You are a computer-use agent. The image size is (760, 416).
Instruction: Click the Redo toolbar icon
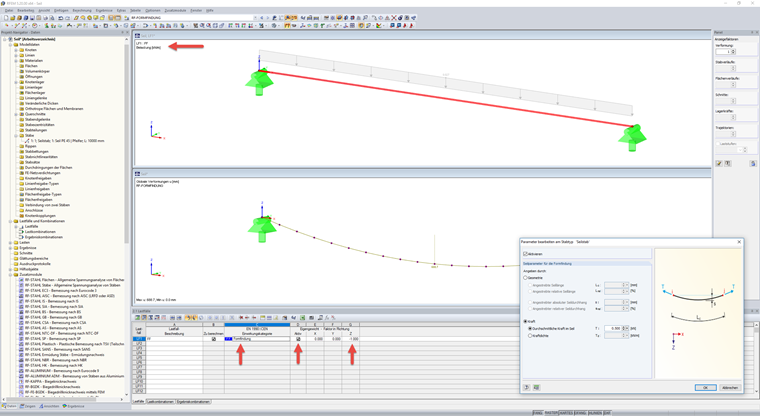coord(67,18)
